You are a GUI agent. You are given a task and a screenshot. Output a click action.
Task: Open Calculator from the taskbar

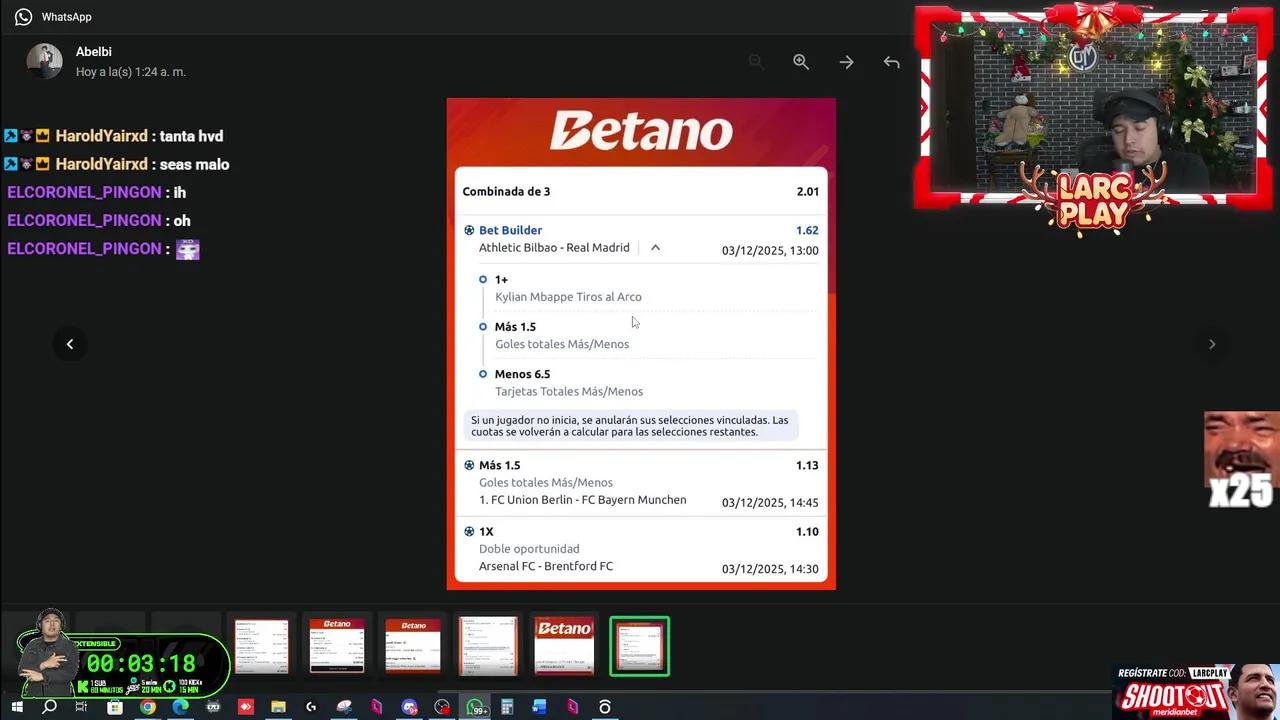[x=507, y=707]
